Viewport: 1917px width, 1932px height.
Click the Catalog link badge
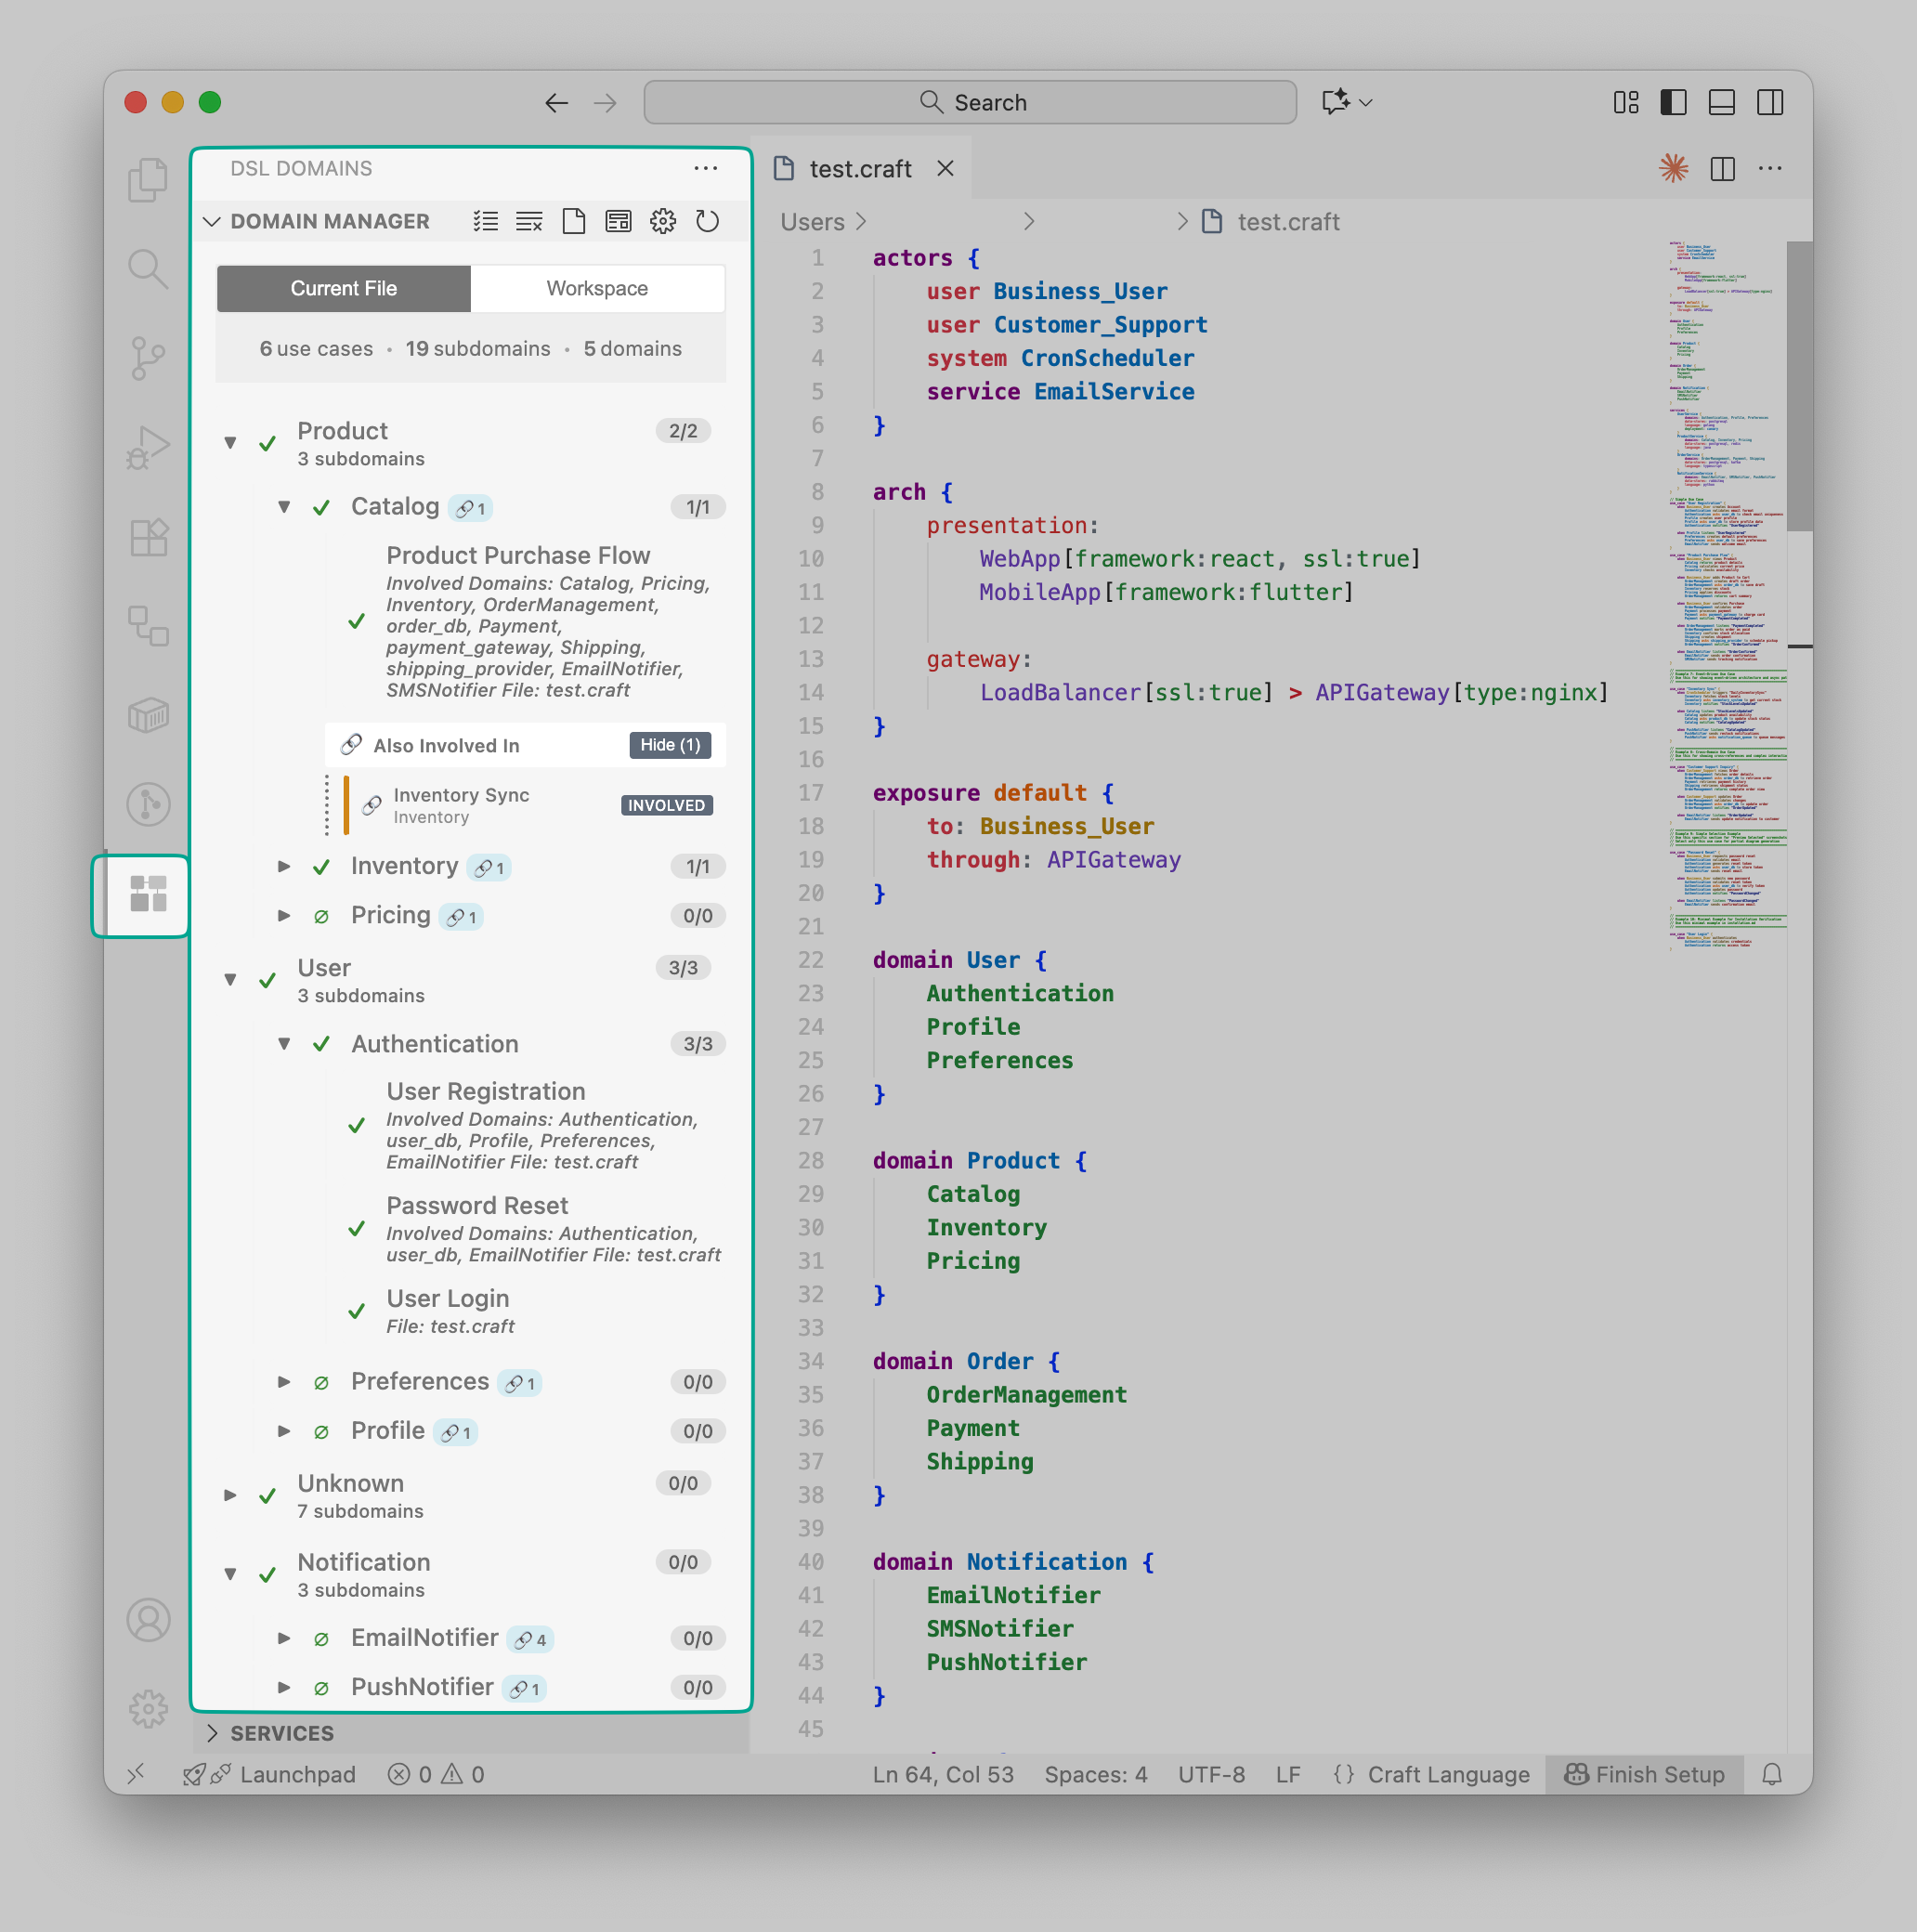point(470,508)
